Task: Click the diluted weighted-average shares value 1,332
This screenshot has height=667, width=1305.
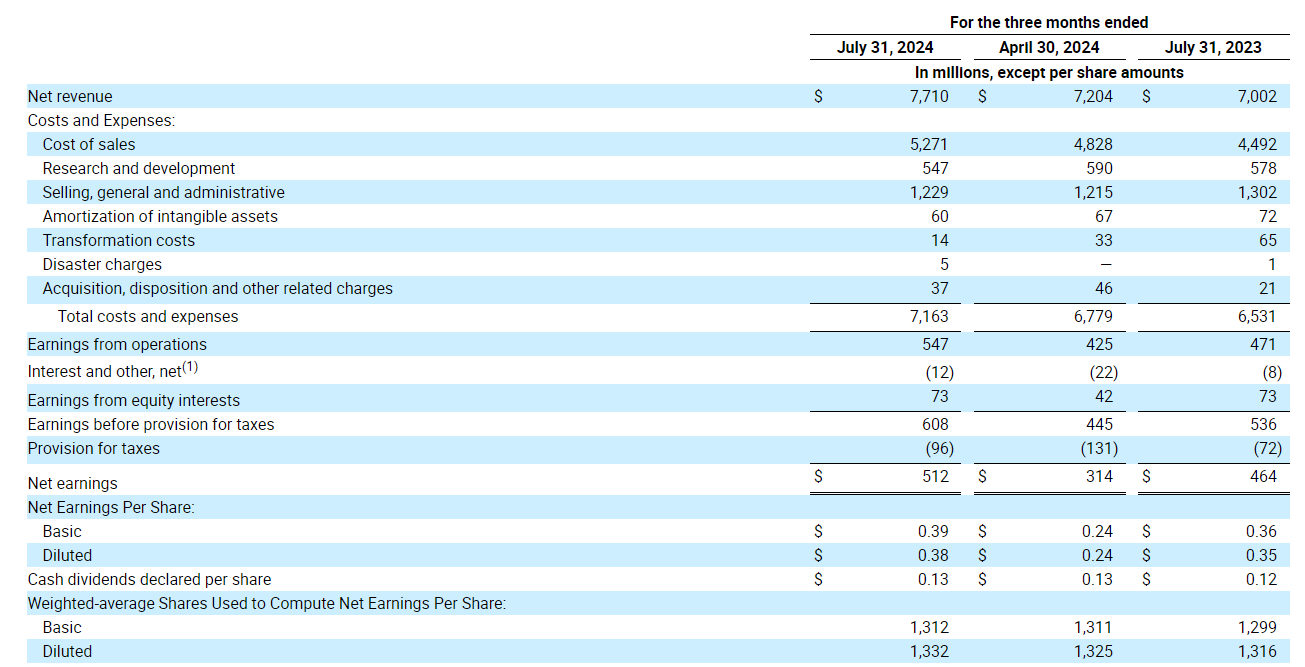Action: pyautogui.click(x=929, y=652)
